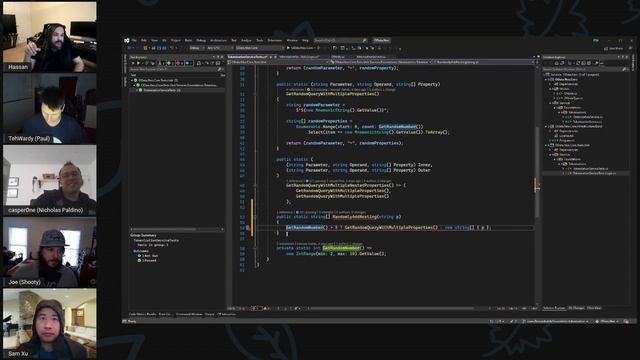Open the Any CPU platform dropdown
Viewport: 640px width, 360px height.
tap(220, 48)
